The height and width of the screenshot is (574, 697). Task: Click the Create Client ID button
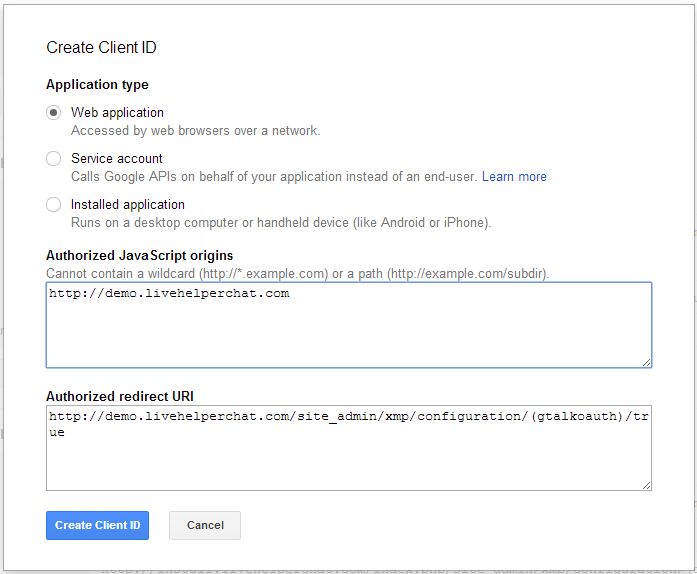(x=97, y=525)
